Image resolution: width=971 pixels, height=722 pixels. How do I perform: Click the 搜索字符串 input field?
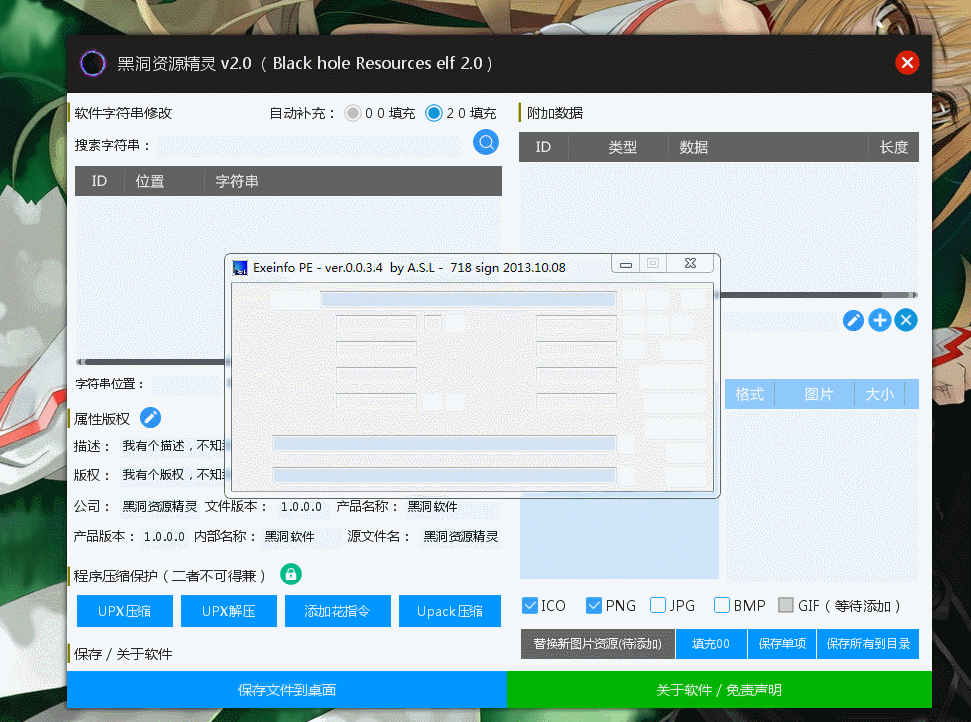pyautogui.click(x=308, y=146)
